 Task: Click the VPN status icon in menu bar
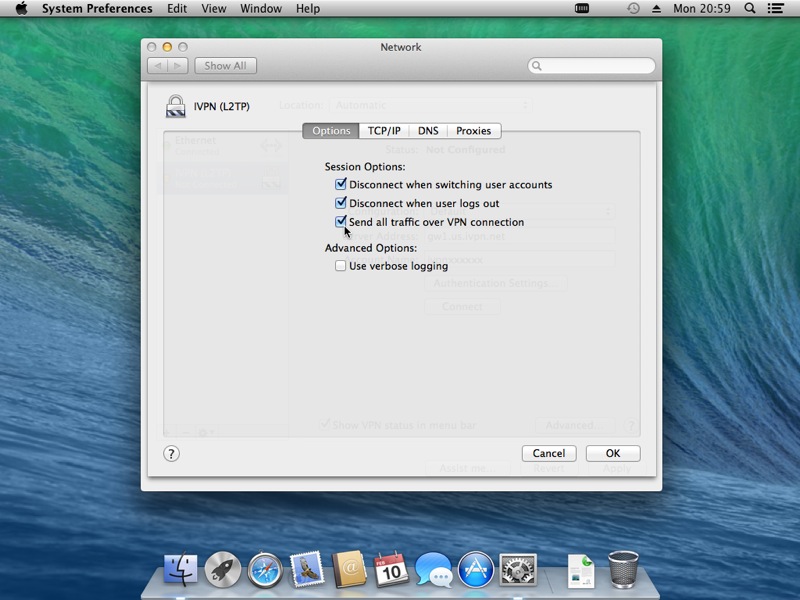click(x=582, y=8)
